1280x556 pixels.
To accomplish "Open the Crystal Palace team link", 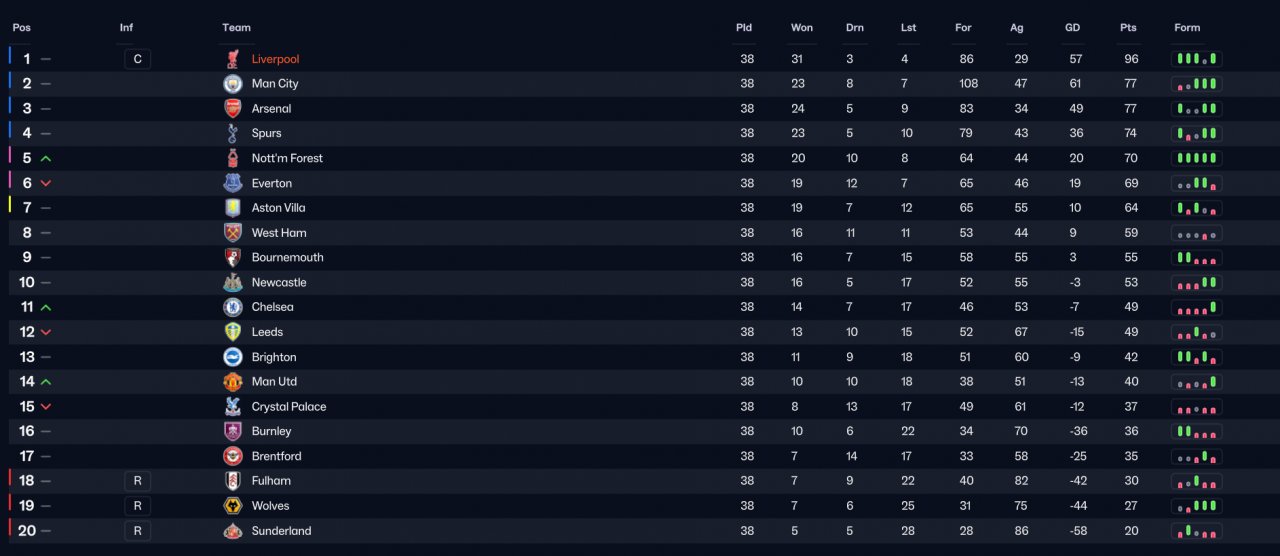I will [x=289, y=407].
